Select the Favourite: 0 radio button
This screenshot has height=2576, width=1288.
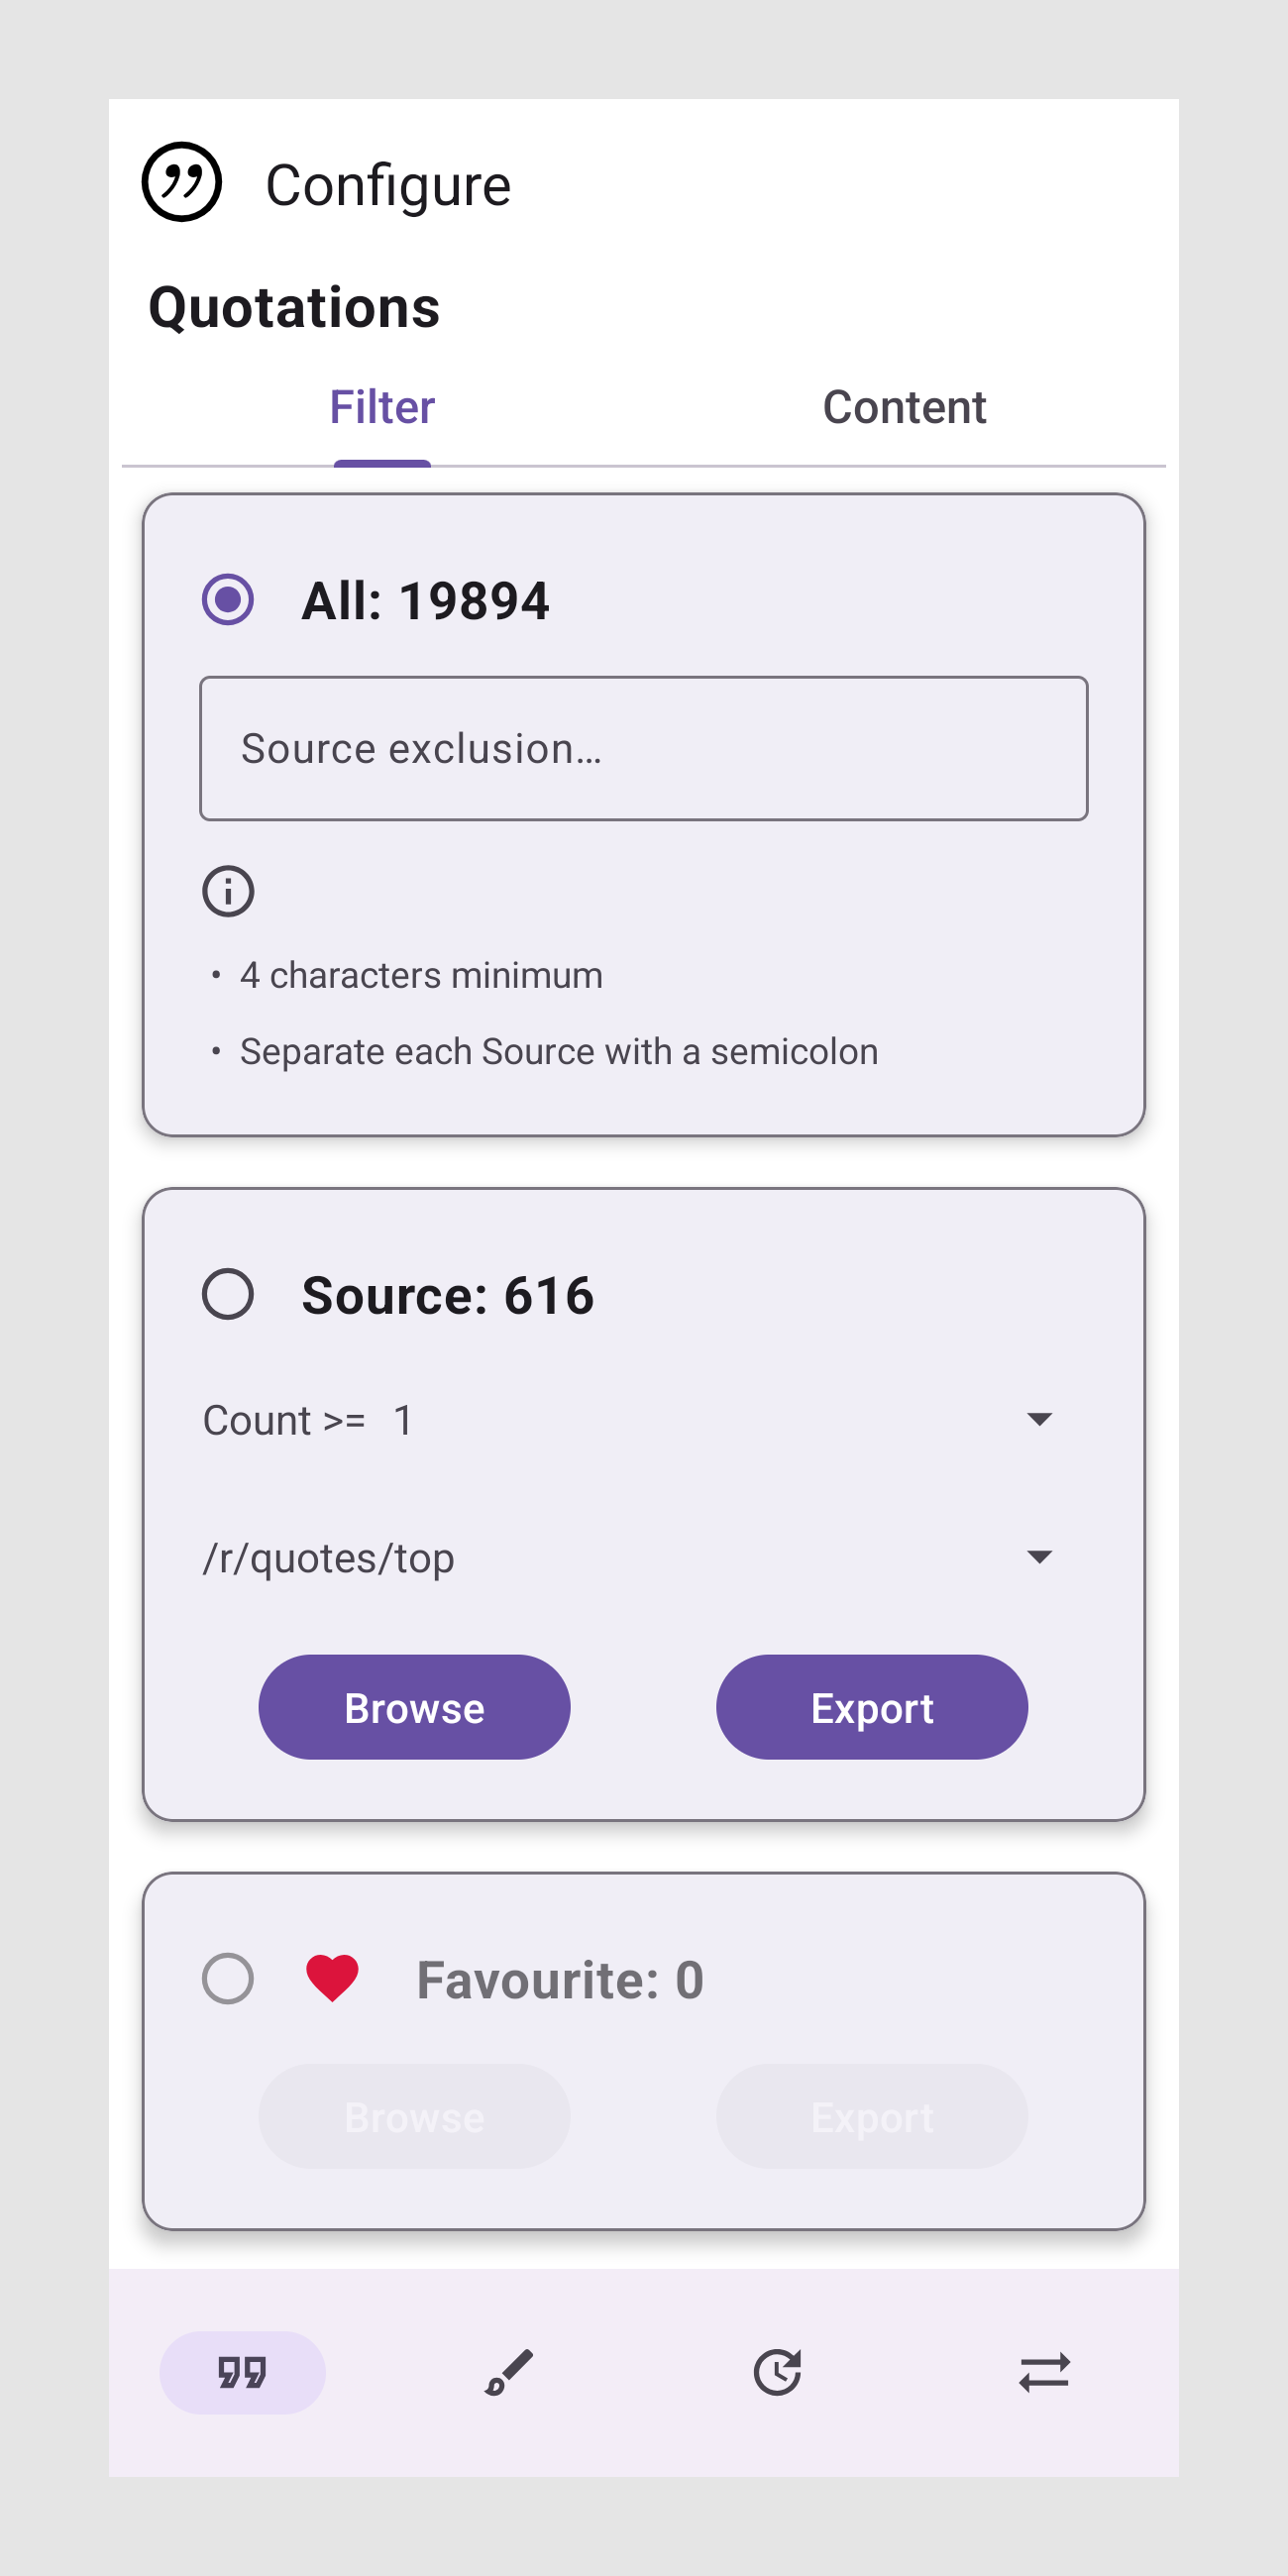click(x=228, y=1979)
